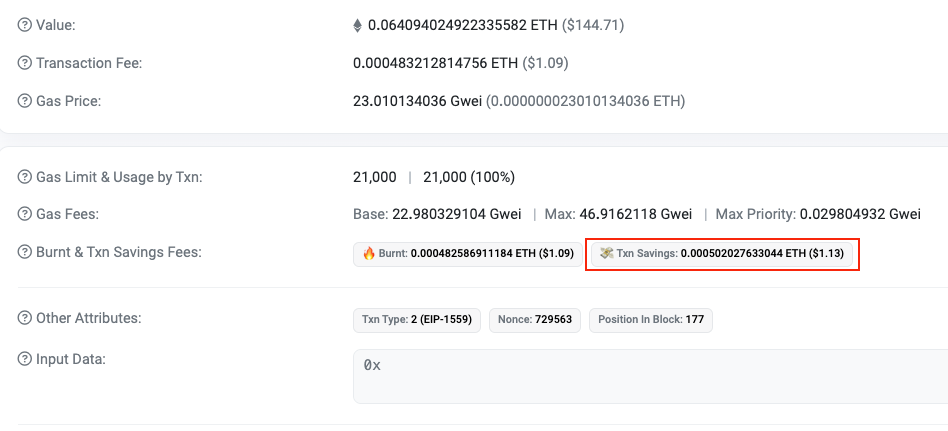948x431 pixels.
Task: Click the transaction fee 0.000483212814756 ETH amount
Action: click(435, 63)
